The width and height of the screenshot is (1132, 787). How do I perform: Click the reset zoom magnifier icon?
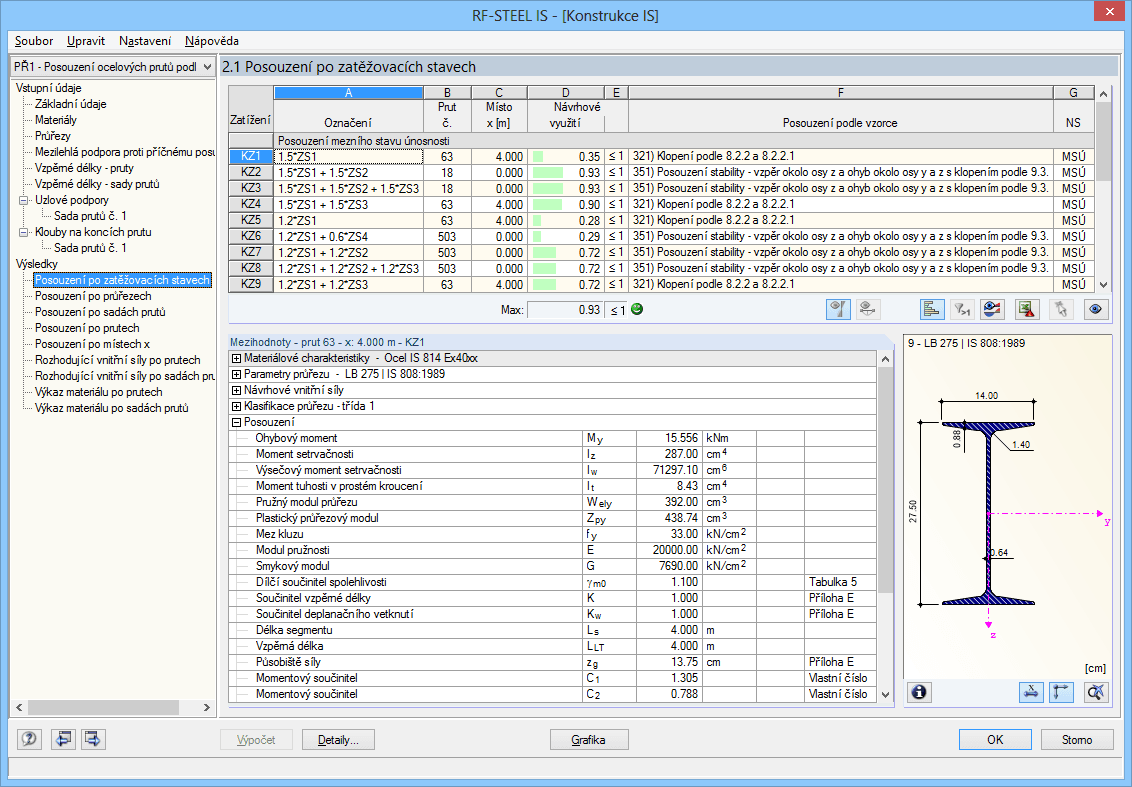[x=1097, y=691]
